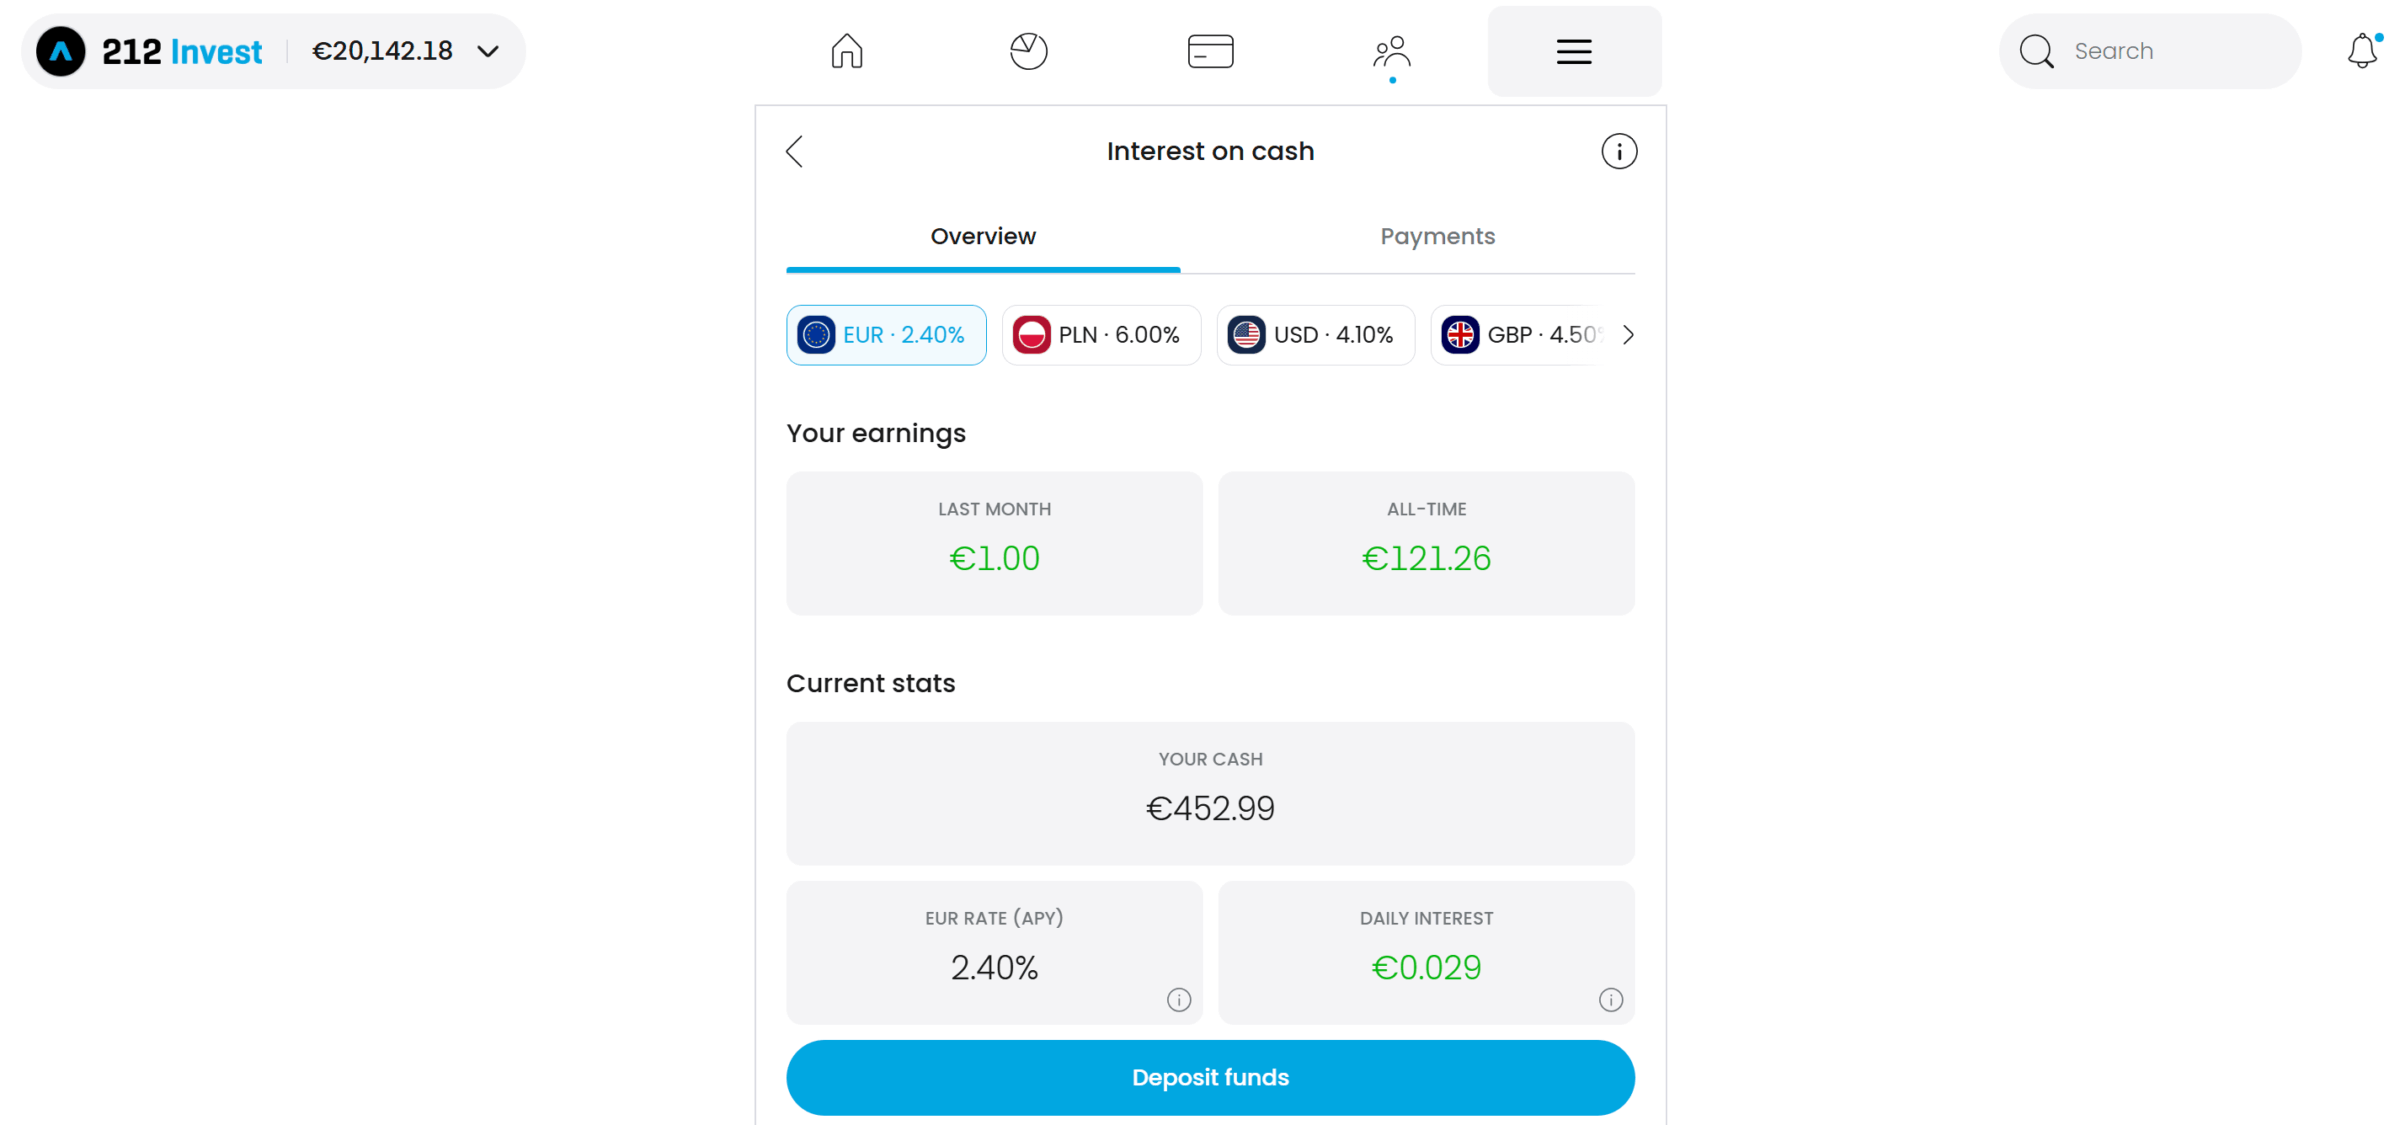Image resolution: width=2400 pixels, height=1125 pixels.
Task: Open notifications bell
Action: click(x=2362, y=50)
